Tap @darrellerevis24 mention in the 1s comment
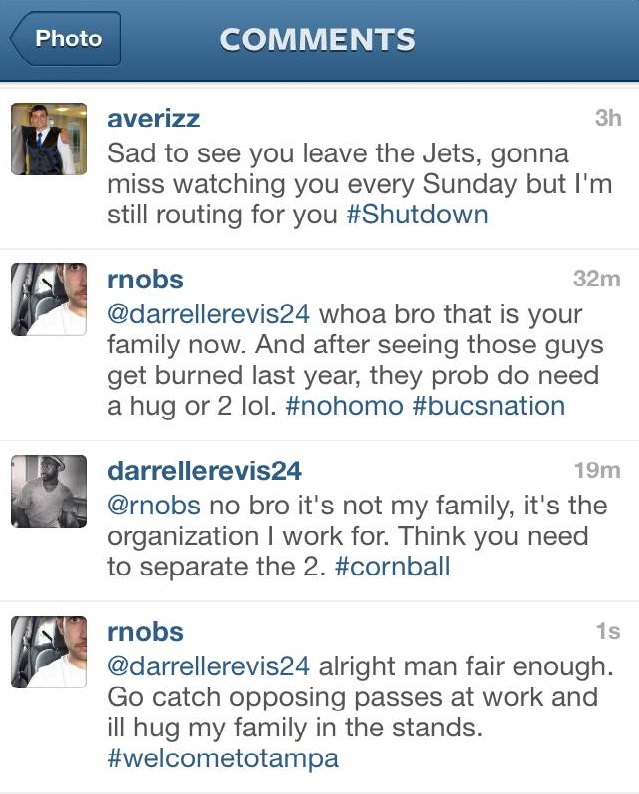639x794 pixels. [x=208, y=666]
